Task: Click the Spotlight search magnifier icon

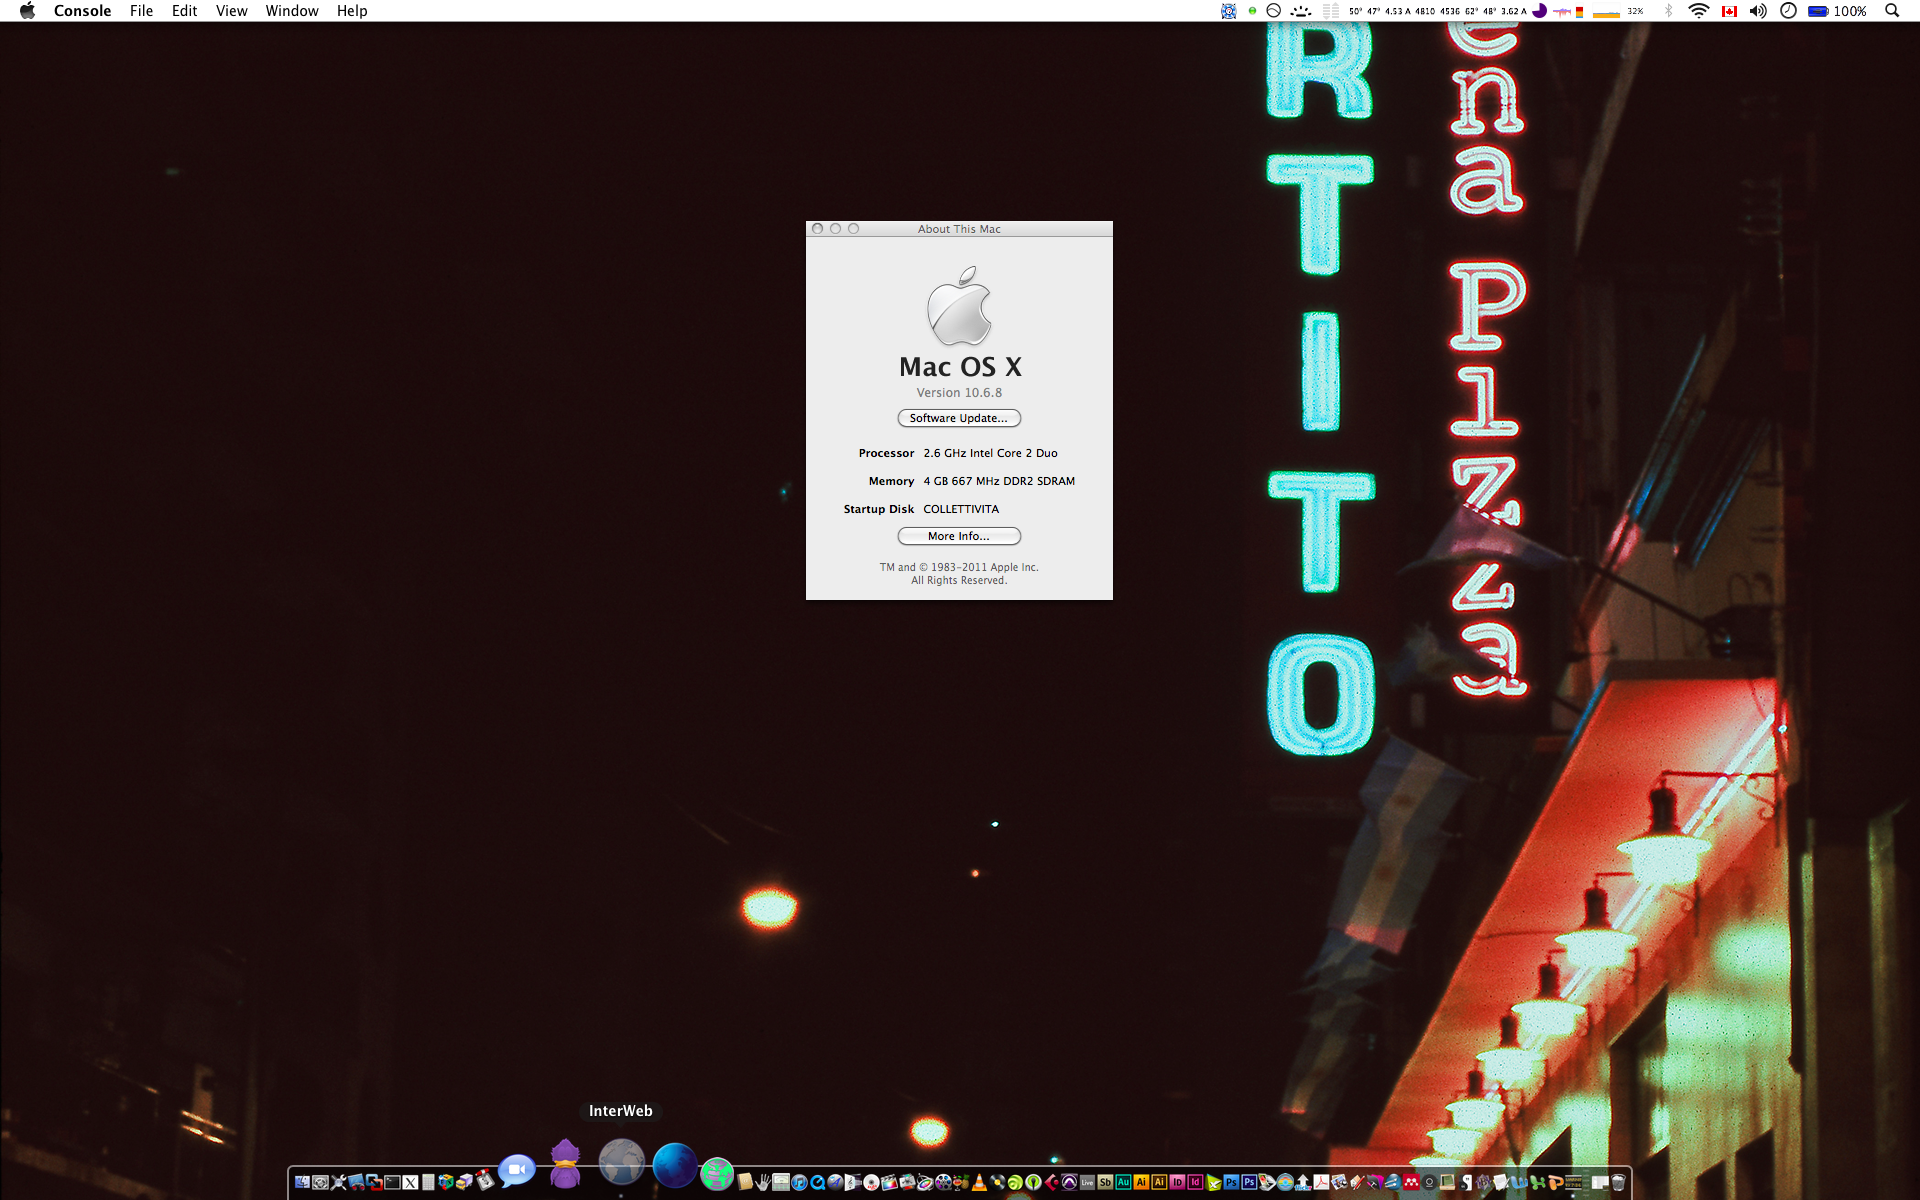Action: point(1891,11)
